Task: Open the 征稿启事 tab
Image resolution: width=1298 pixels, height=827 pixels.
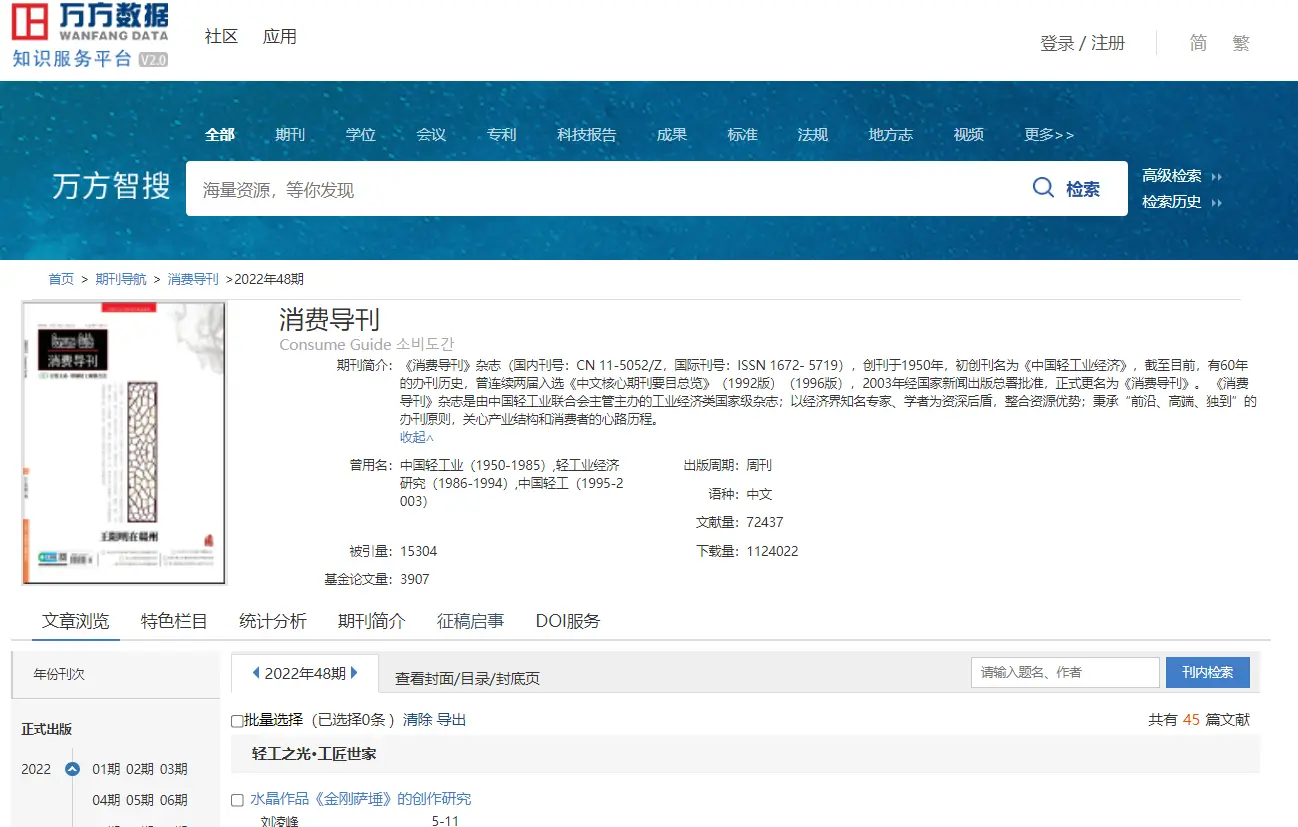Action: point(470,621)
